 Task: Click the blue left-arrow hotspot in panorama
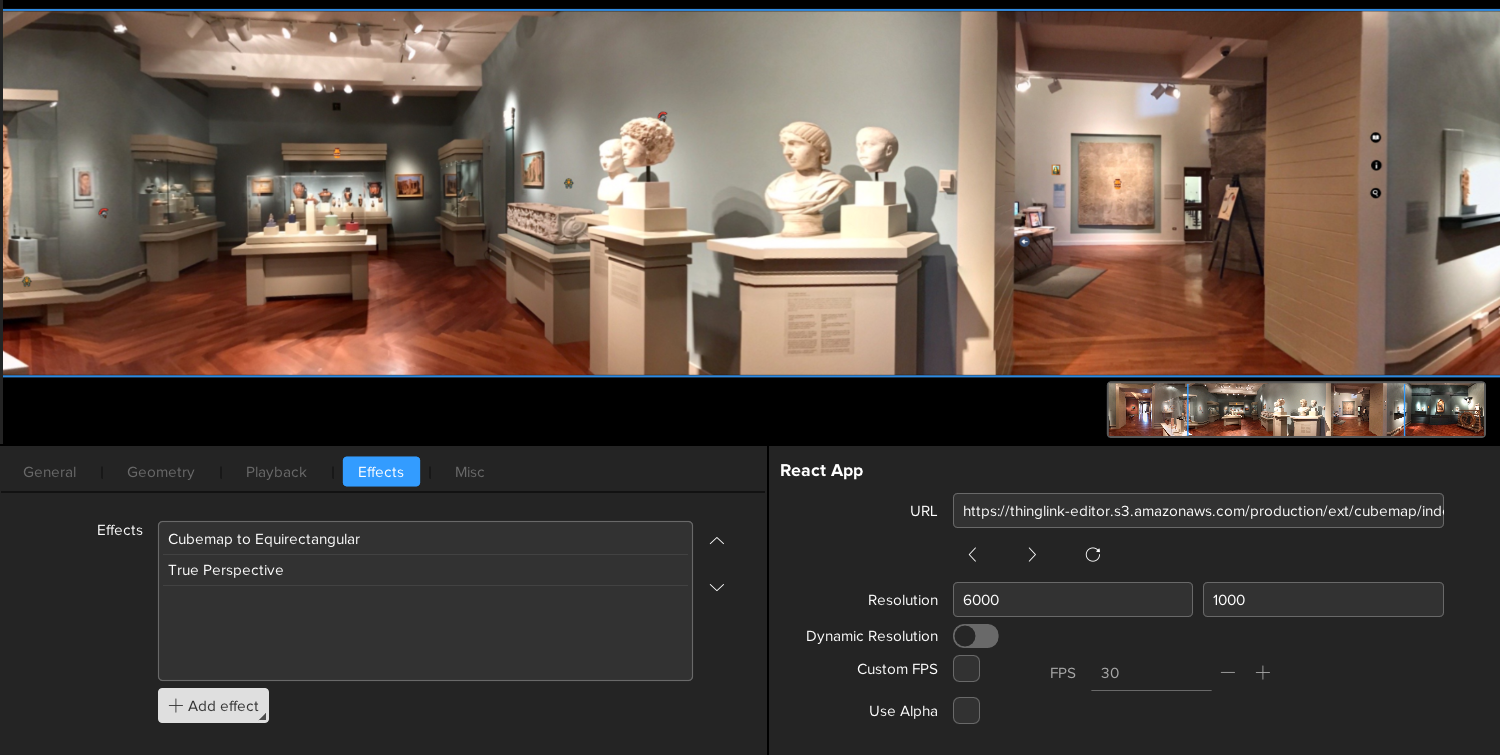click(x=1024, y=241)
